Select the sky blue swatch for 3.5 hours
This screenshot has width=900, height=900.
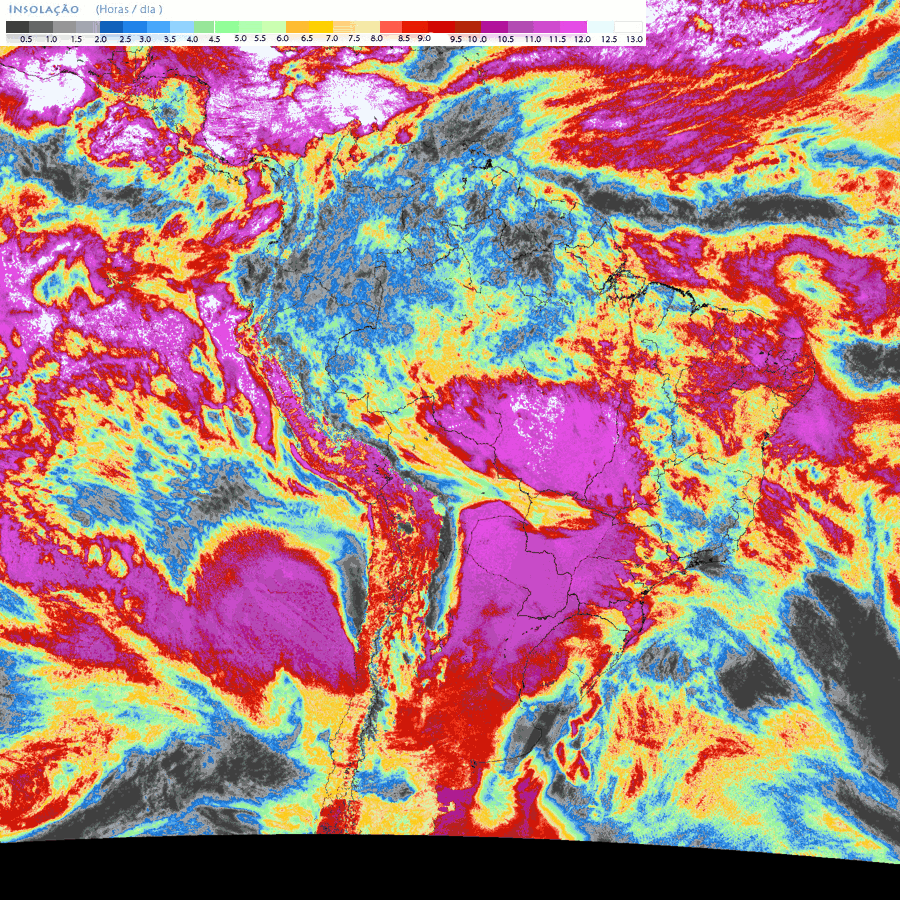click(x=158, y=27)
